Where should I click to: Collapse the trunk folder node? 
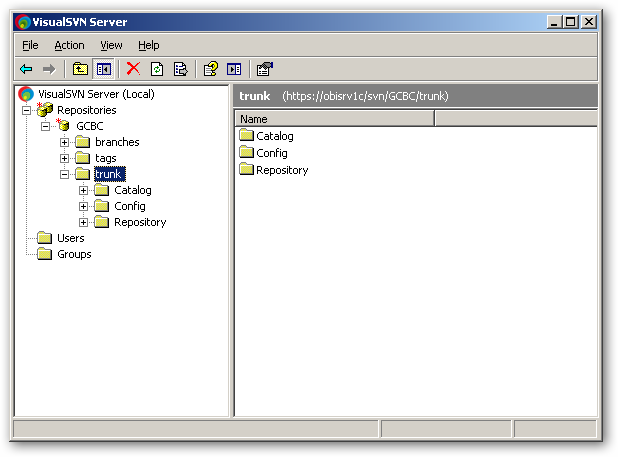pyautogui.click(x=64, y=174)
